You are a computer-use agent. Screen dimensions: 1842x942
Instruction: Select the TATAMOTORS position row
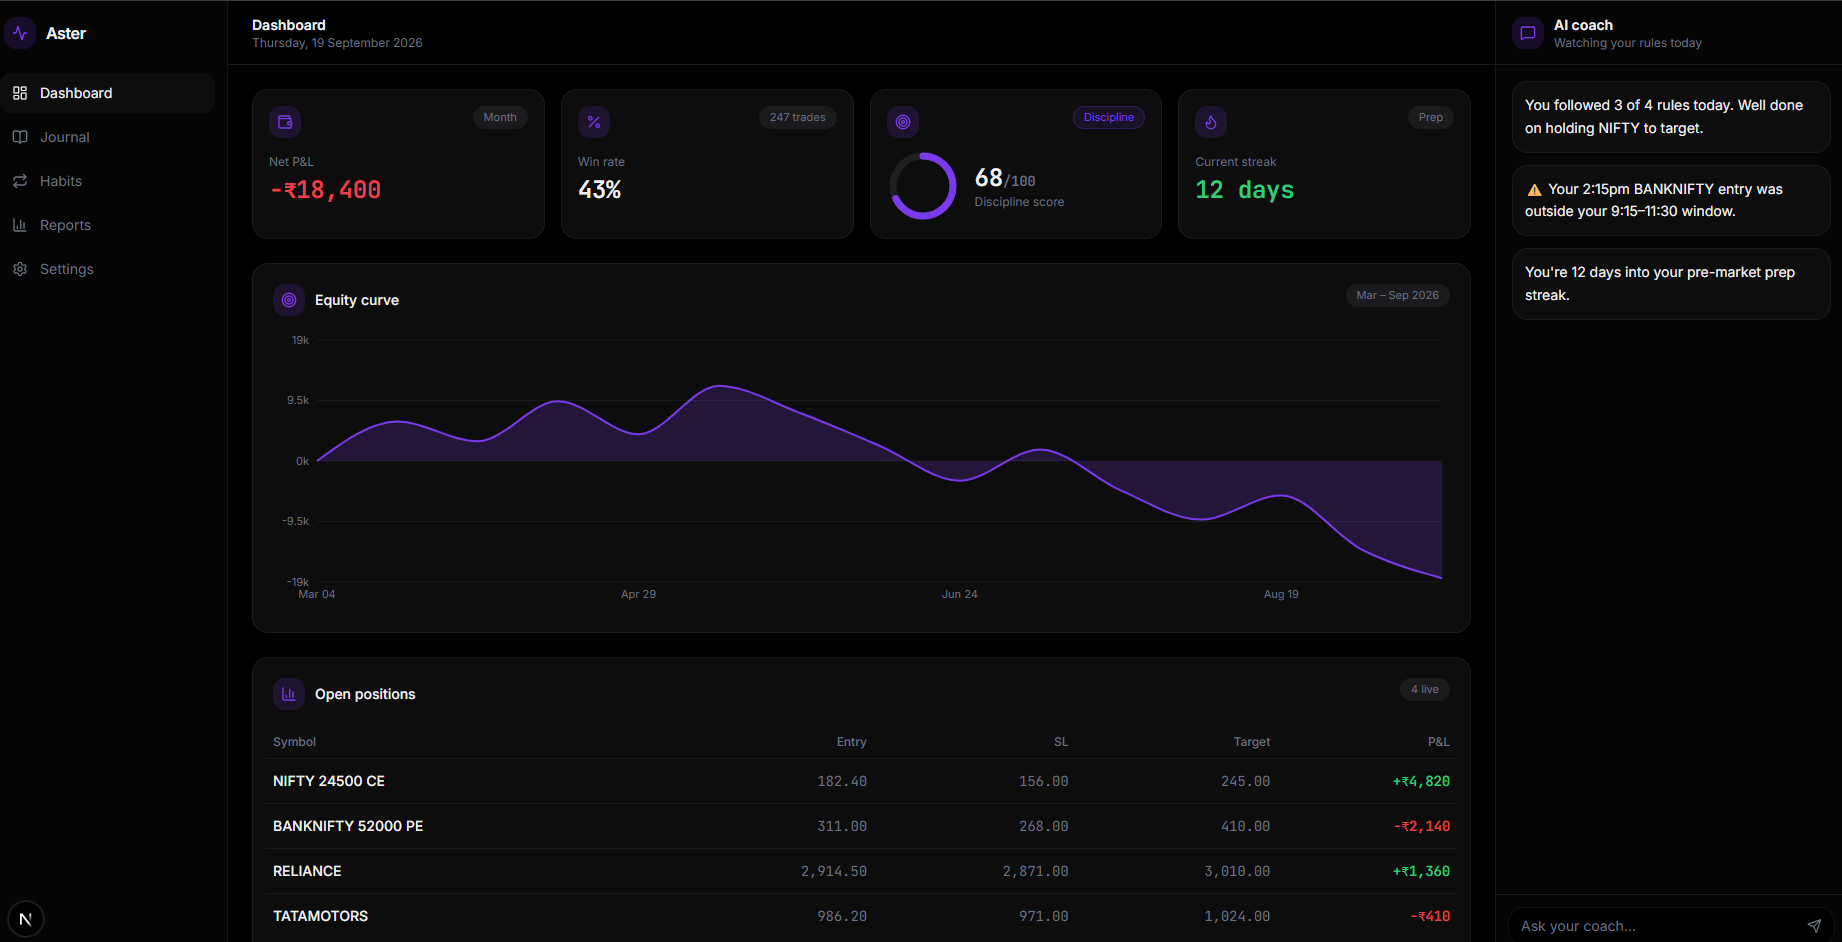click(861, 916)
